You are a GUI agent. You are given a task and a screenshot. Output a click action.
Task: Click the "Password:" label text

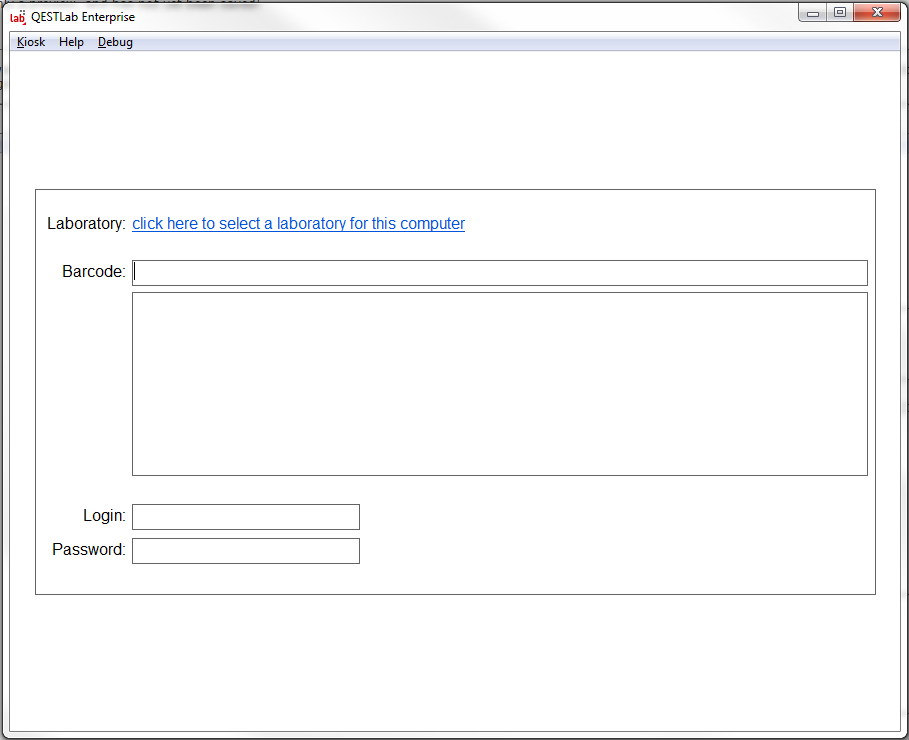89,550
